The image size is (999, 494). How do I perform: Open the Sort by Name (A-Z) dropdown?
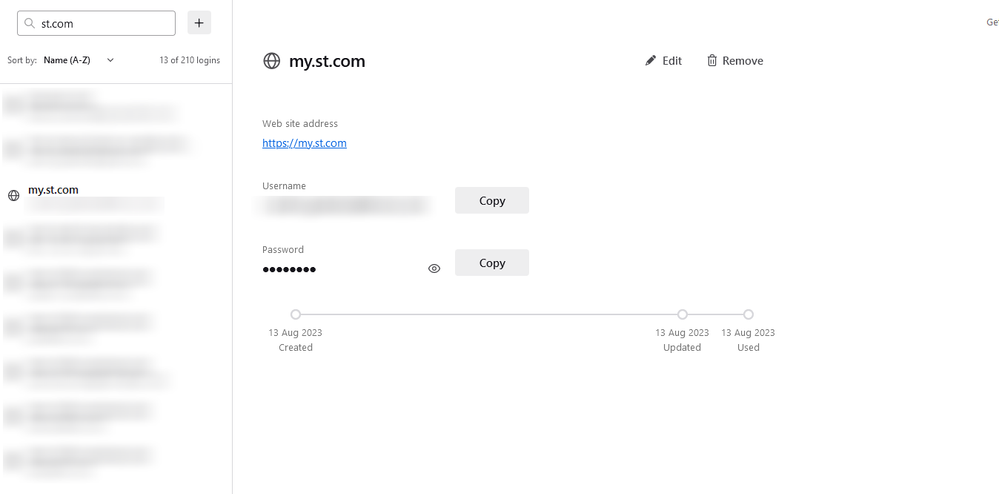(78, 60)
